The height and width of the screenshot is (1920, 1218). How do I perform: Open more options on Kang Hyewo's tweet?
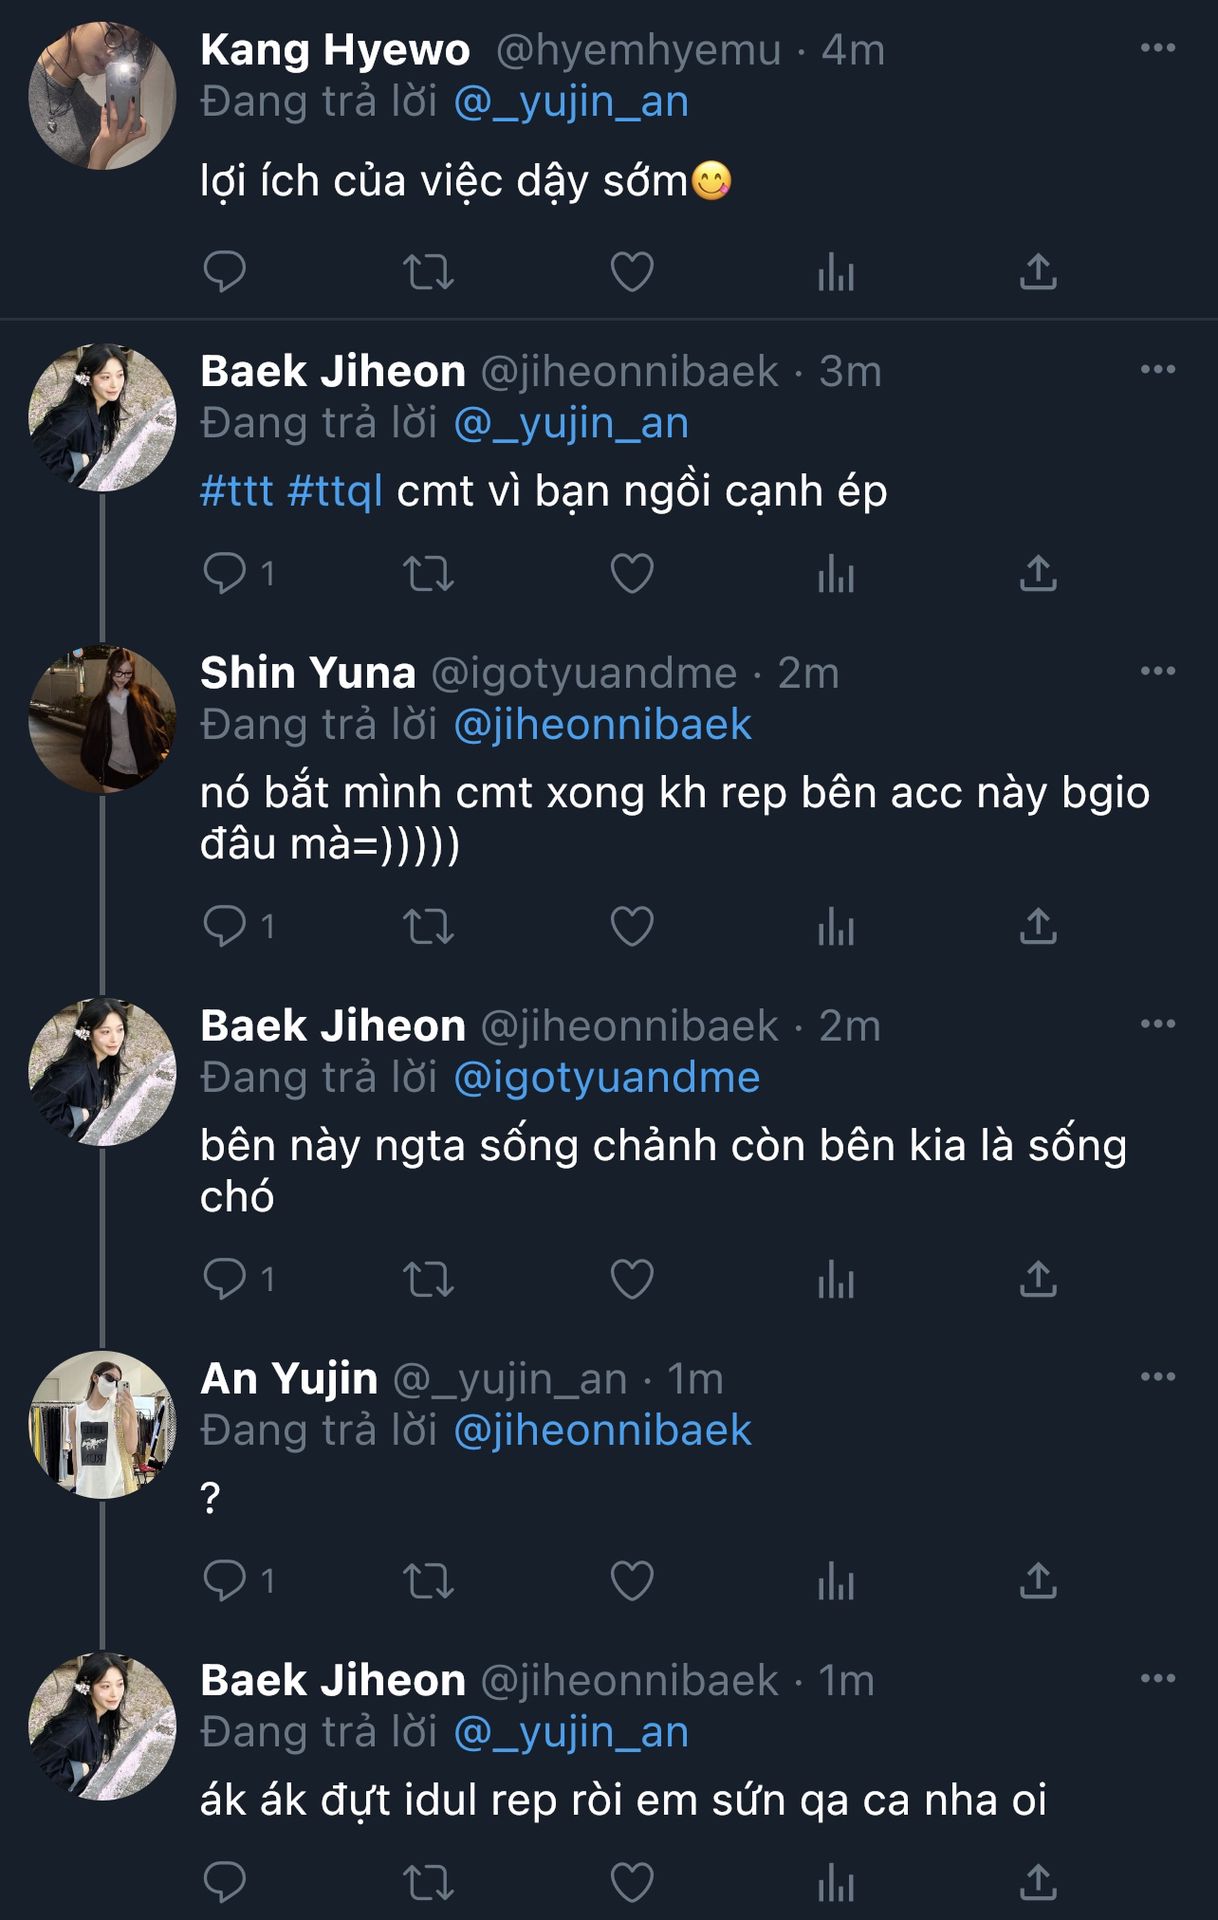point(1158,48)
